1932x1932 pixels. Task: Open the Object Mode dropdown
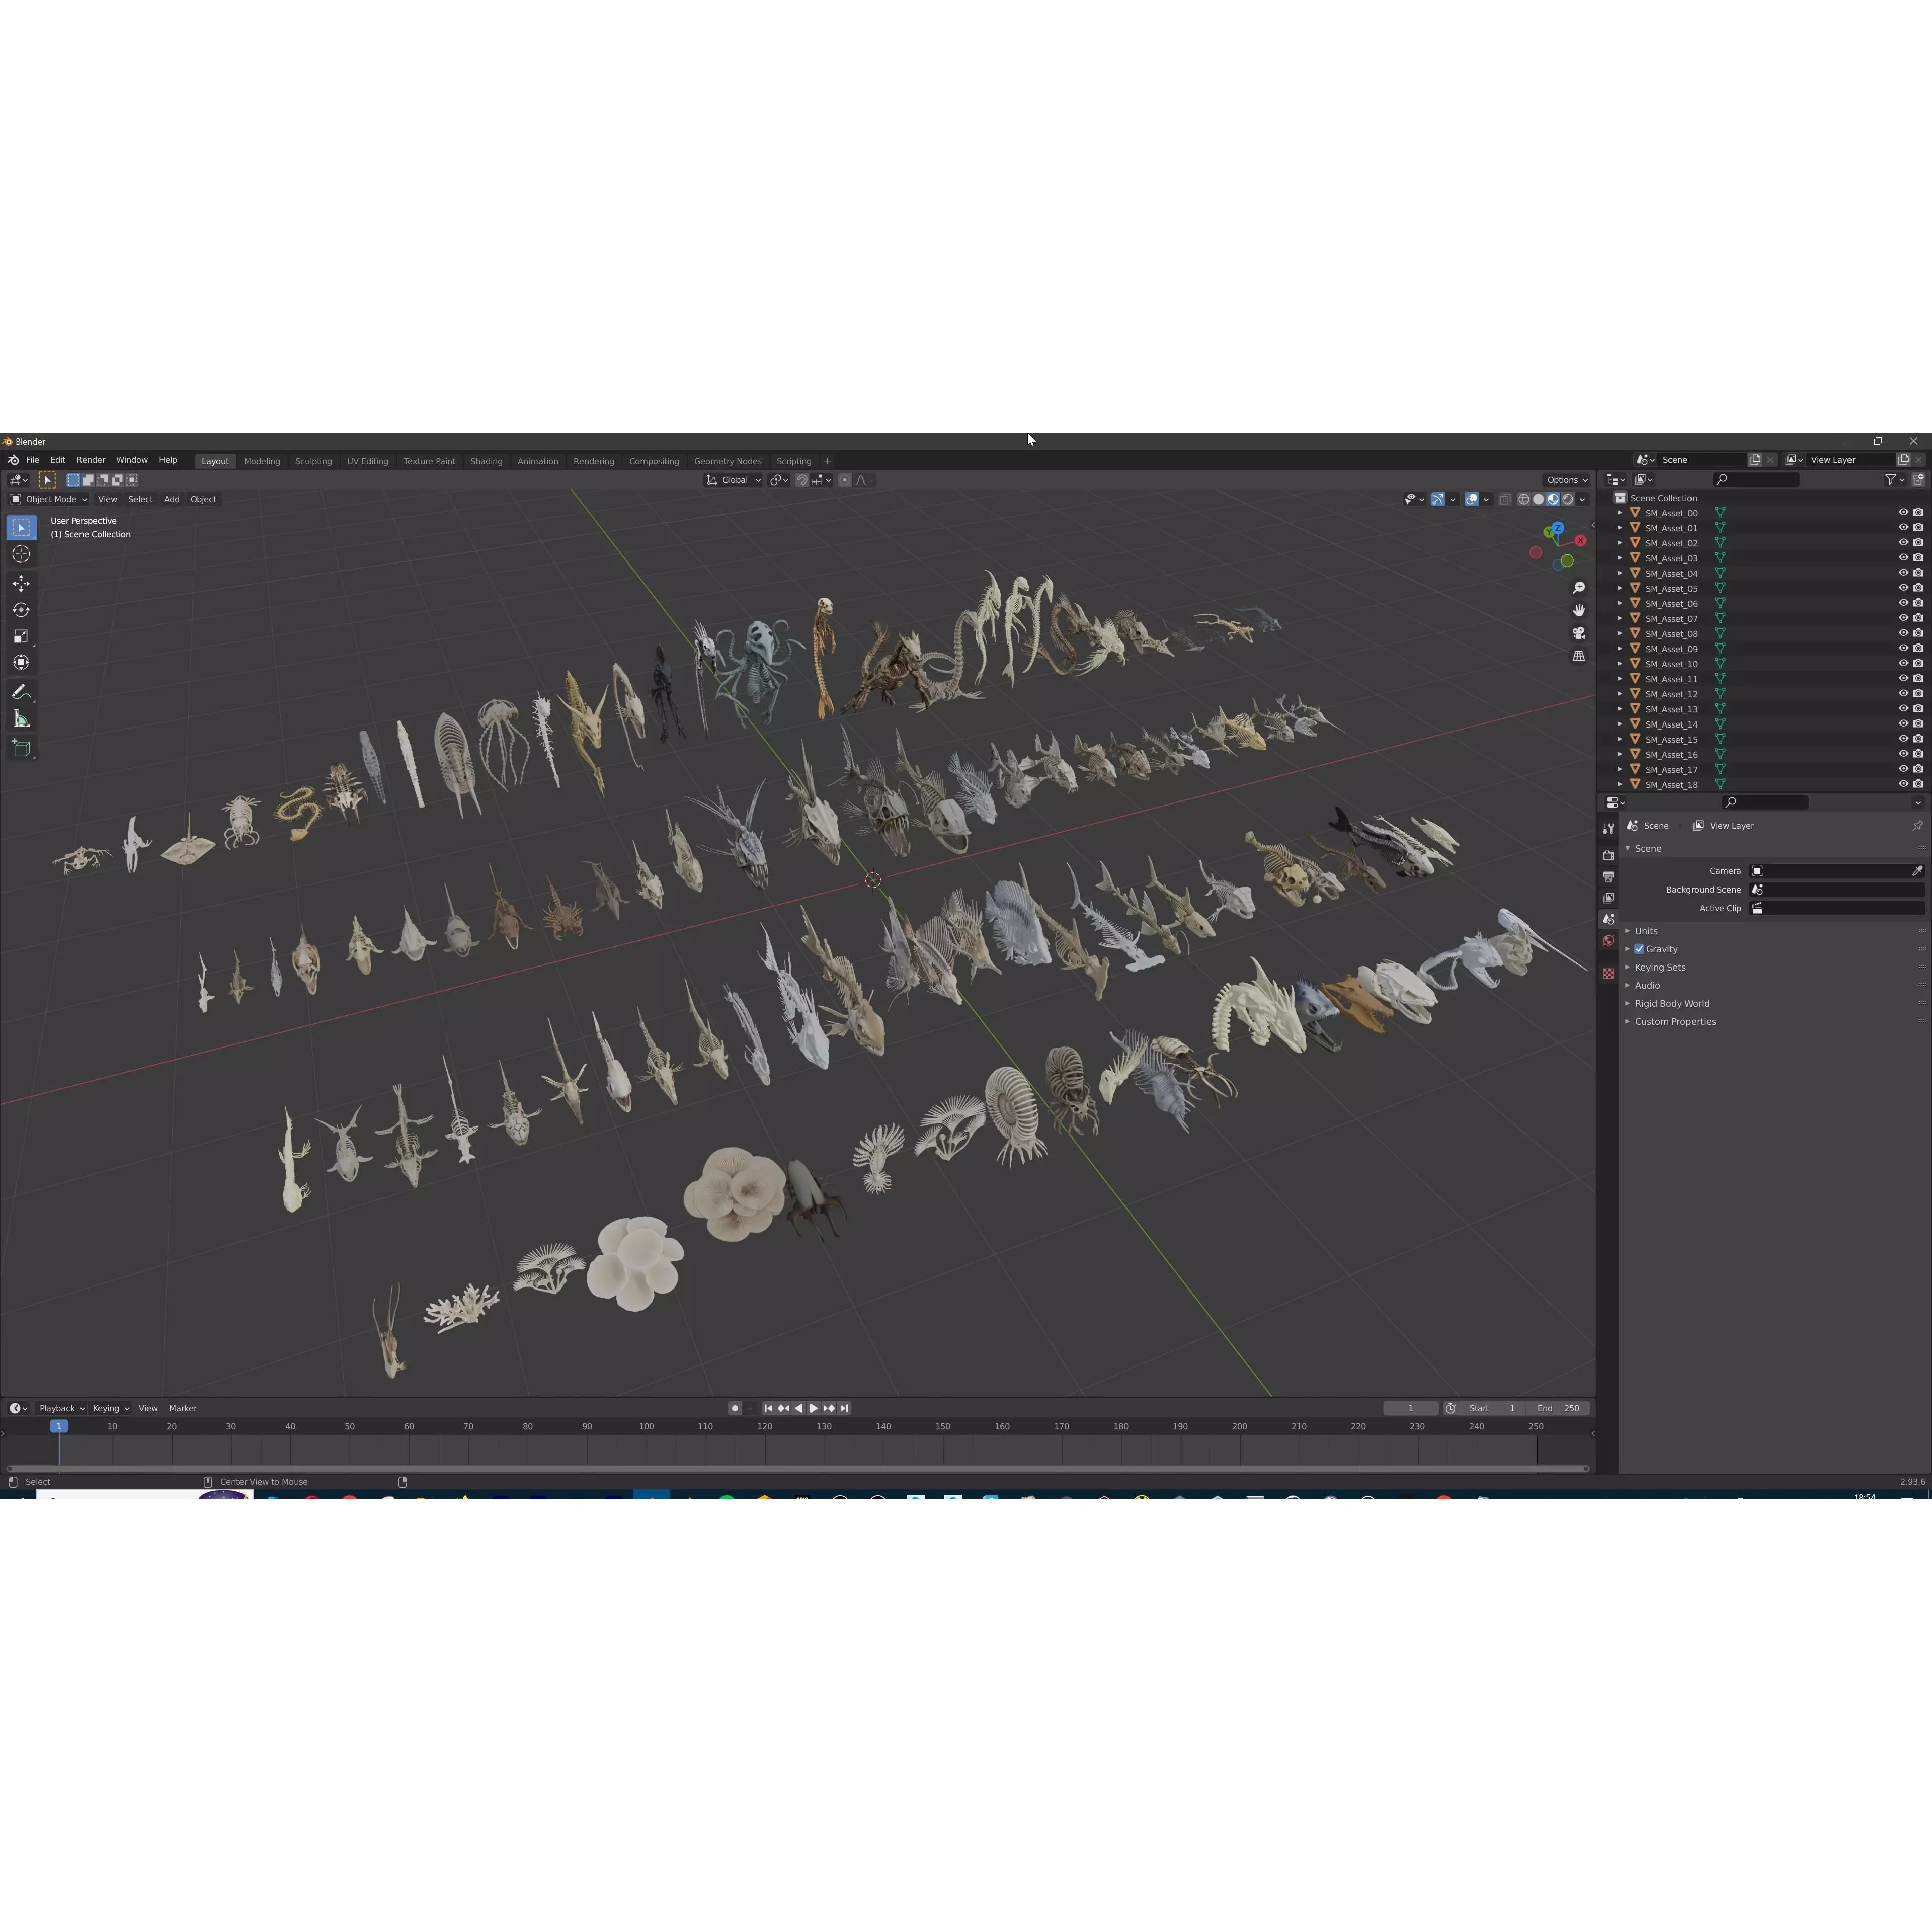pyautogui.click(x=50, y=499)
